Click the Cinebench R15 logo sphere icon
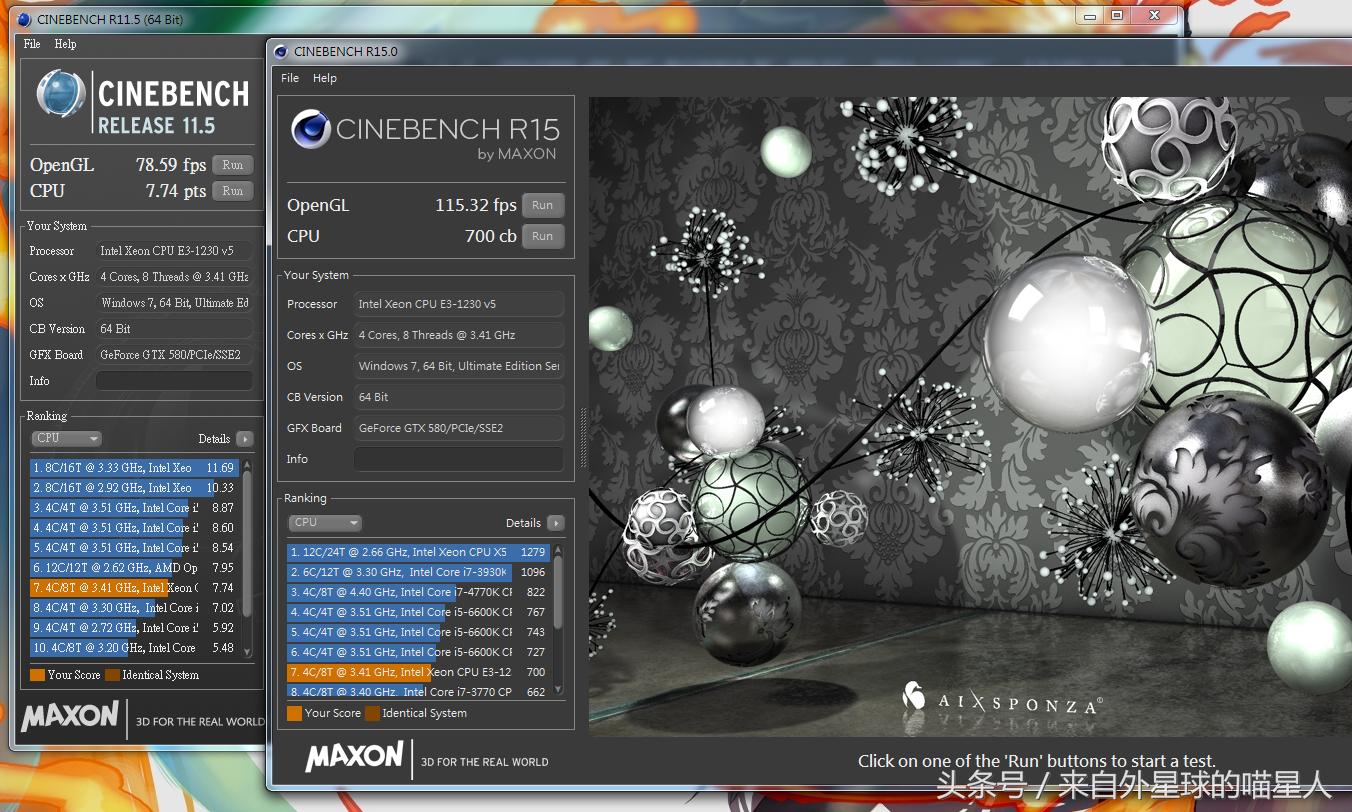Viewport: 1352px width, 812px height. point(311,130)
